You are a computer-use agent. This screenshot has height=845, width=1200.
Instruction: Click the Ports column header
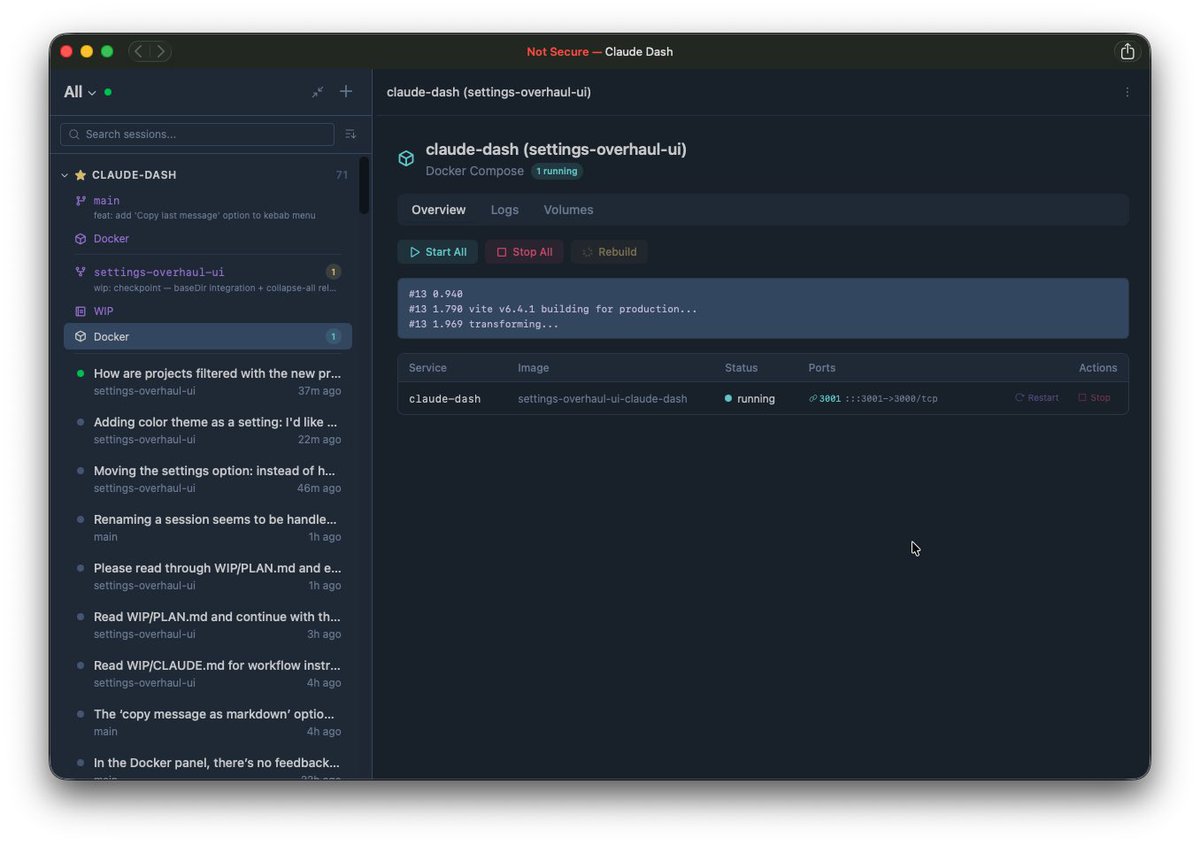822,368
